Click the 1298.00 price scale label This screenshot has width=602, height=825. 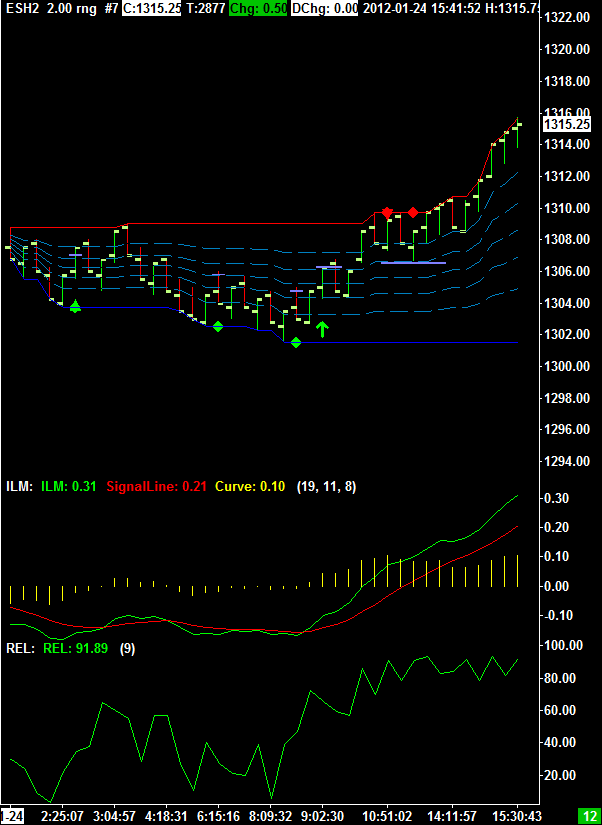tap(566, 397)
